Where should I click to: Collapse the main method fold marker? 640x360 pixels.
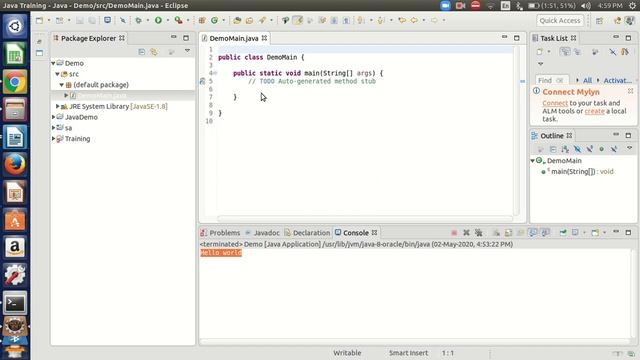pyautogui.click(x=215, y=73)
